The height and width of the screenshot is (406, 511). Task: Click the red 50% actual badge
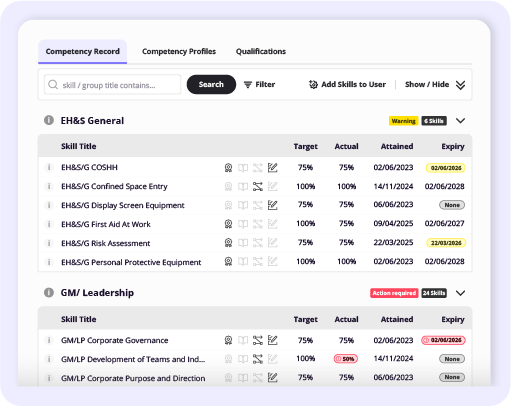pyautogui.click(x=346, y=359)
